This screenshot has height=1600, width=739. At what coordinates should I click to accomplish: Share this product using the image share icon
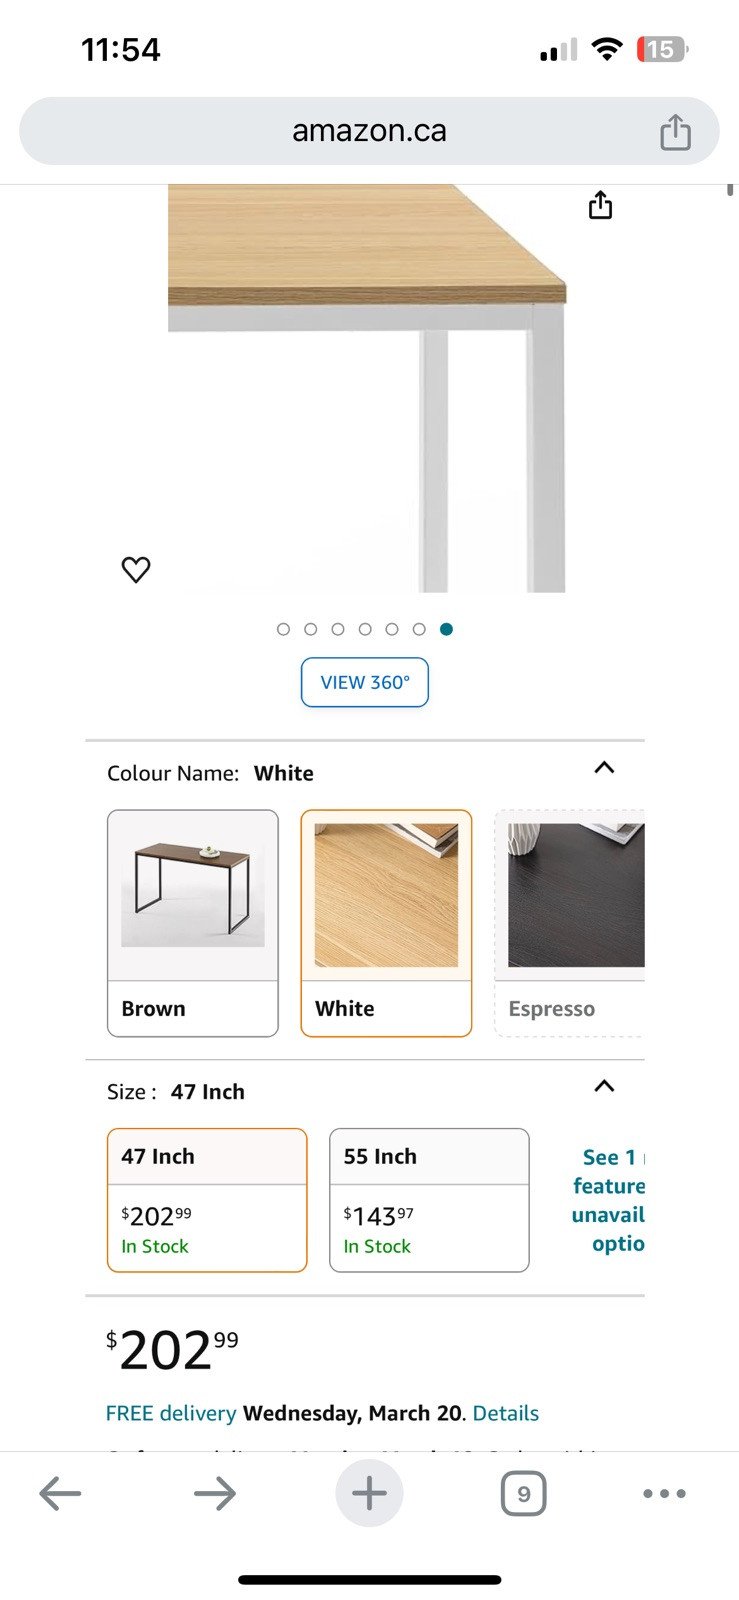pyautogui.click(x=600, y=205)
